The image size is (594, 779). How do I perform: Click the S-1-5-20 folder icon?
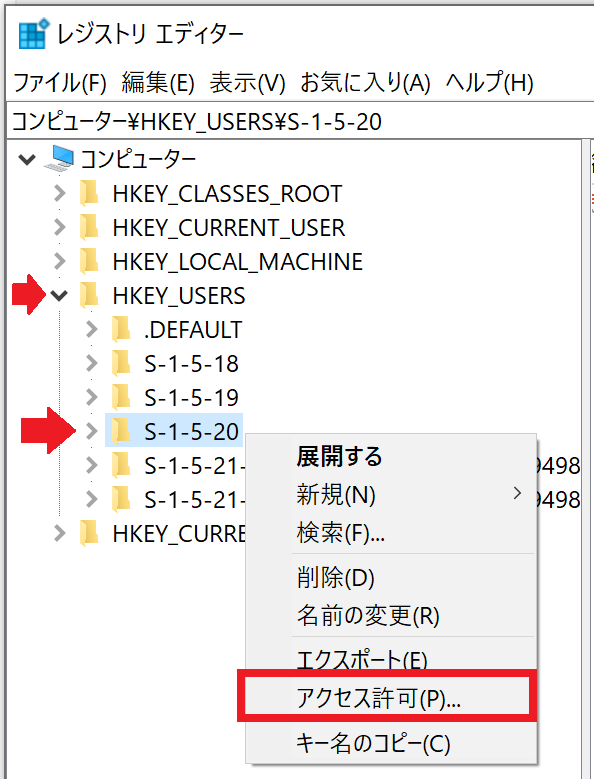(x=121, y=431)
